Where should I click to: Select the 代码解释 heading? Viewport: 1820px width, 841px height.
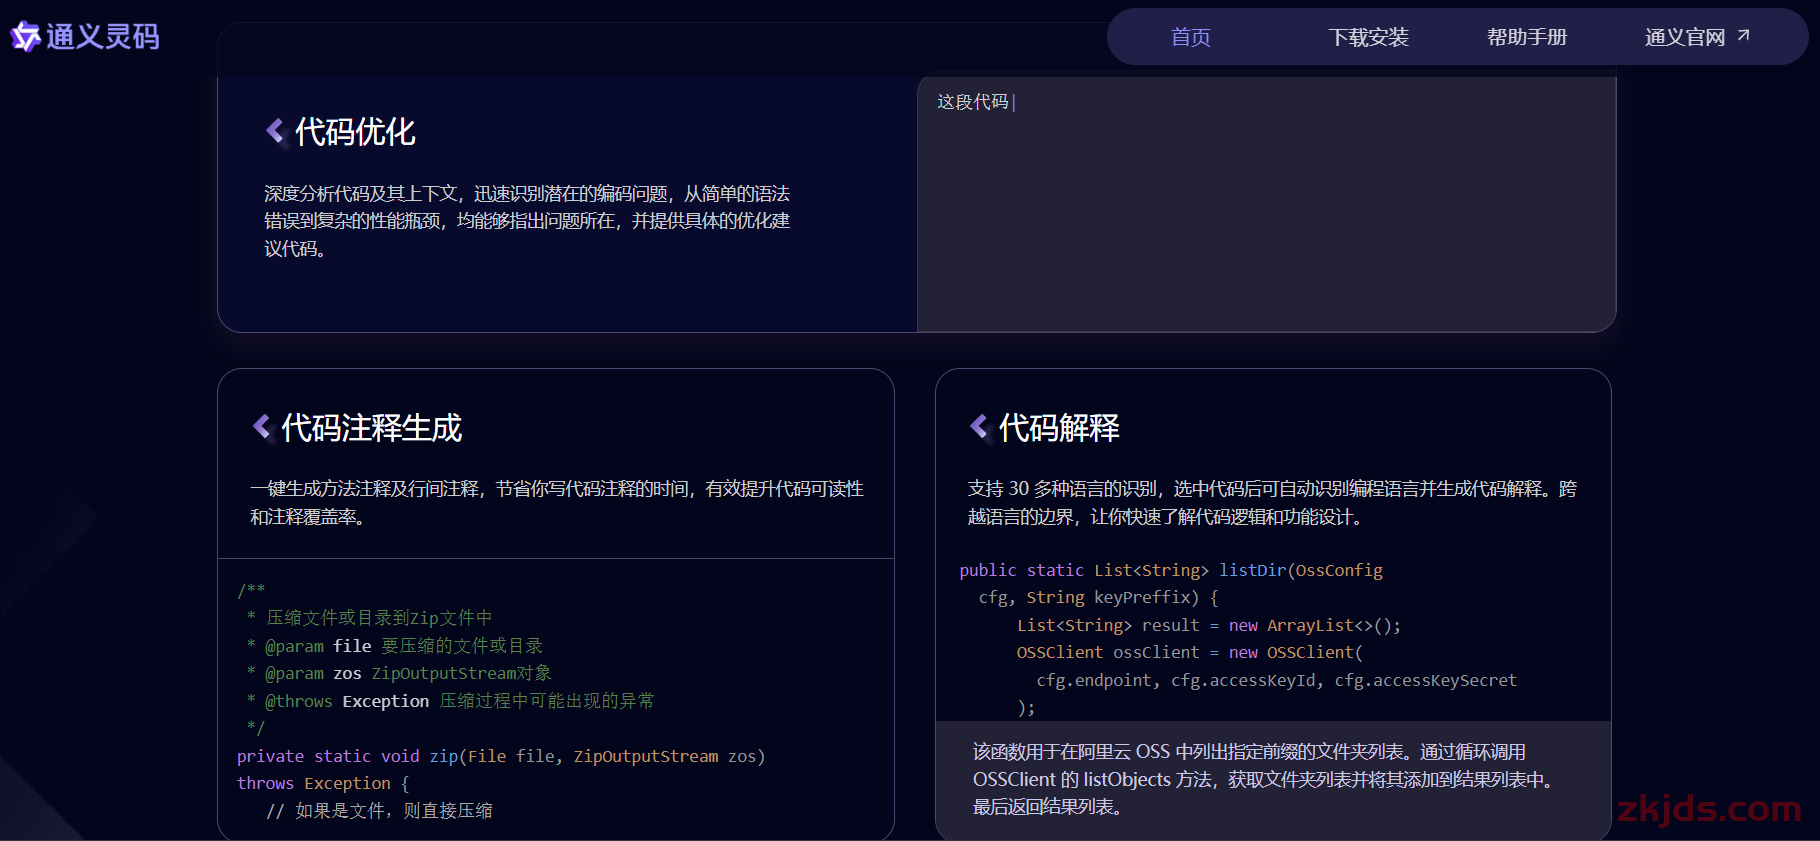(1059, 428)
